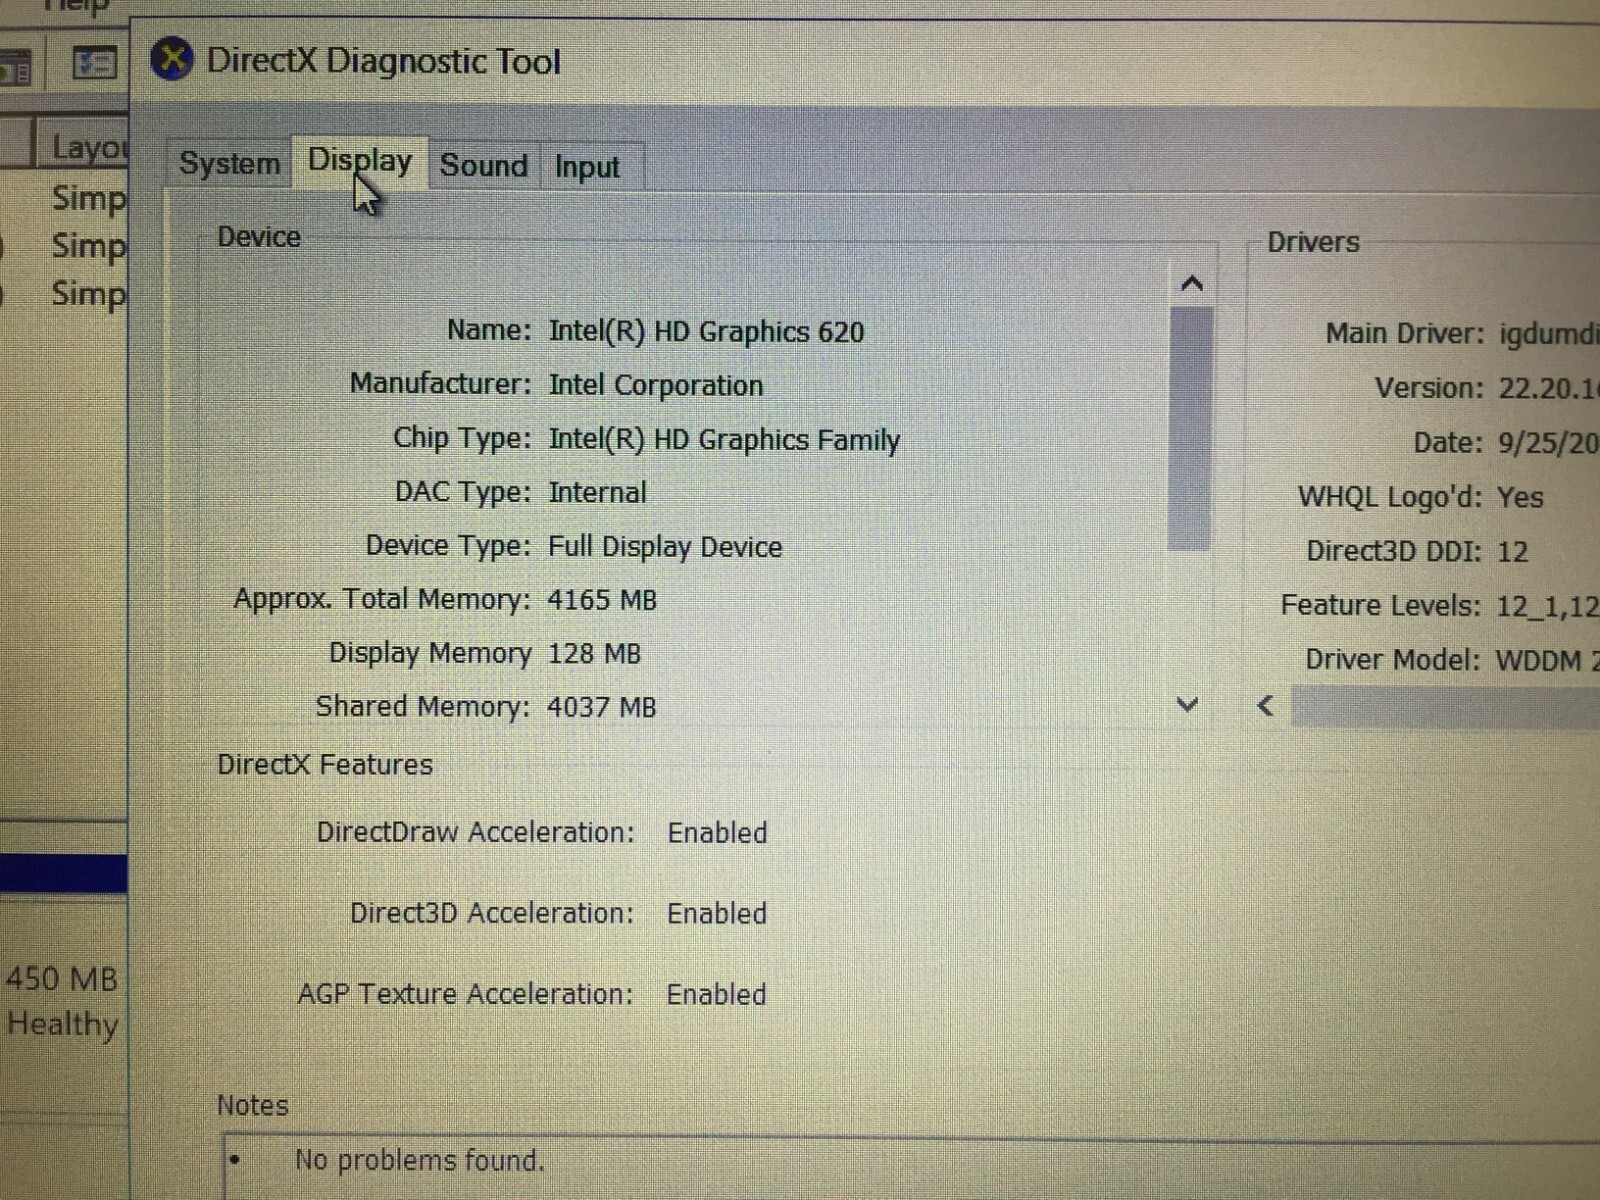Image resolution: width=1600 pixels, height=1200 pixels.
Task: Click the Full Display Device value
Action: (665, 547)
